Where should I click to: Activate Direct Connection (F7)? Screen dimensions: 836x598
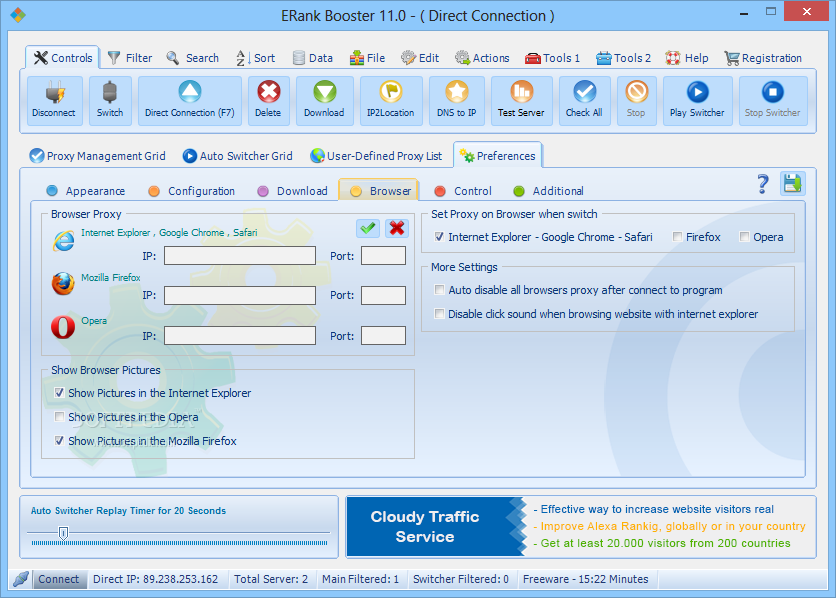point(190,101)
